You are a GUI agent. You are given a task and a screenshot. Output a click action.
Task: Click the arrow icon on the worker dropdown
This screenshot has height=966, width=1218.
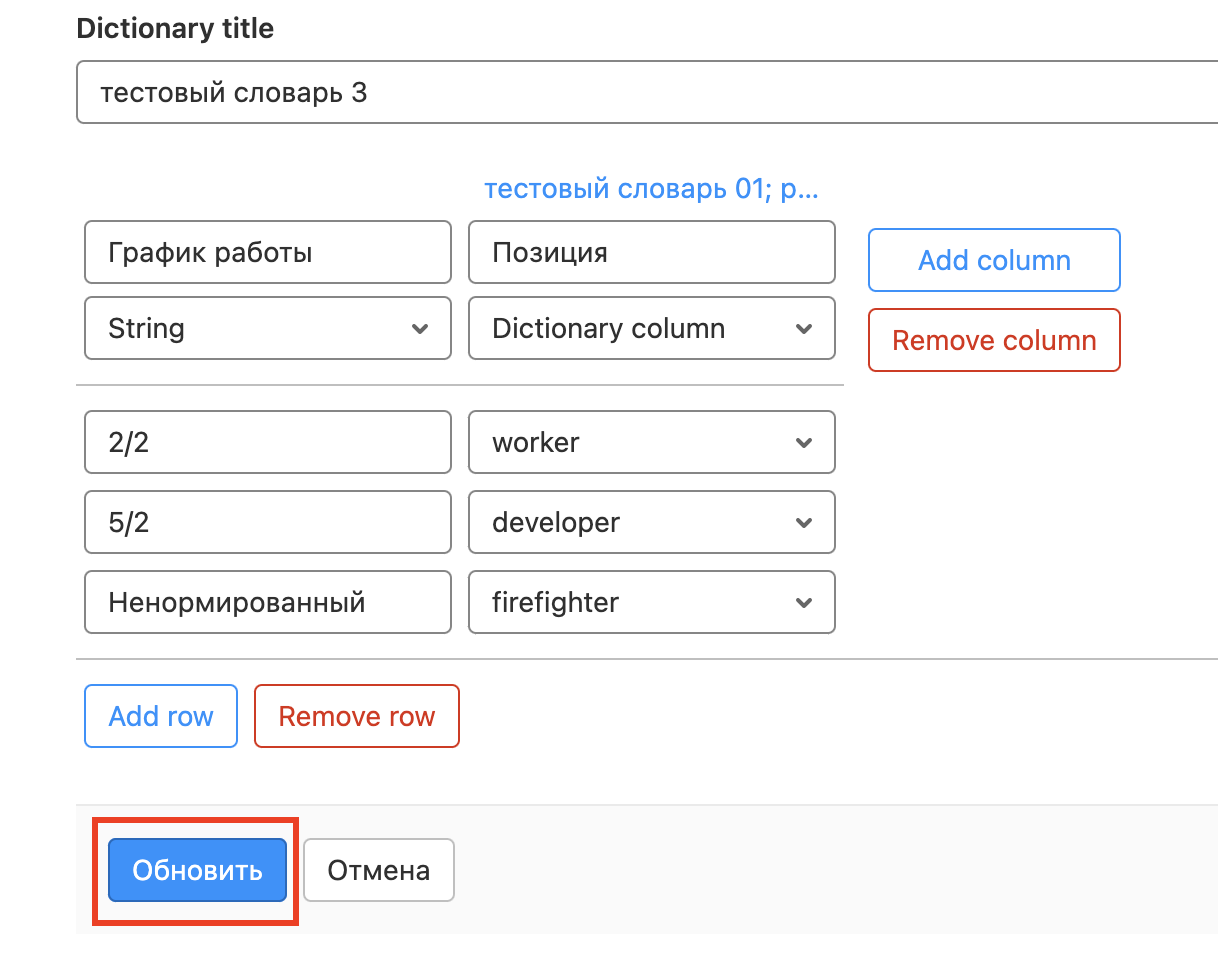[x=803, y=443]
